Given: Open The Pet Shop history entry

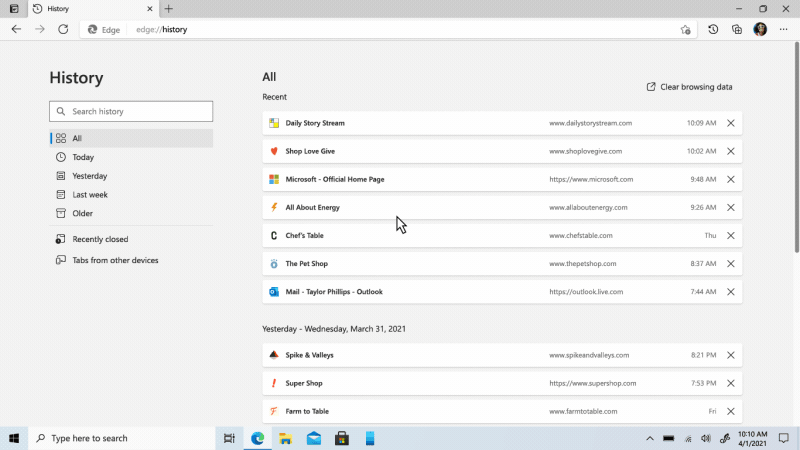Looking at the screenshot, I should (x=502, y=264).
